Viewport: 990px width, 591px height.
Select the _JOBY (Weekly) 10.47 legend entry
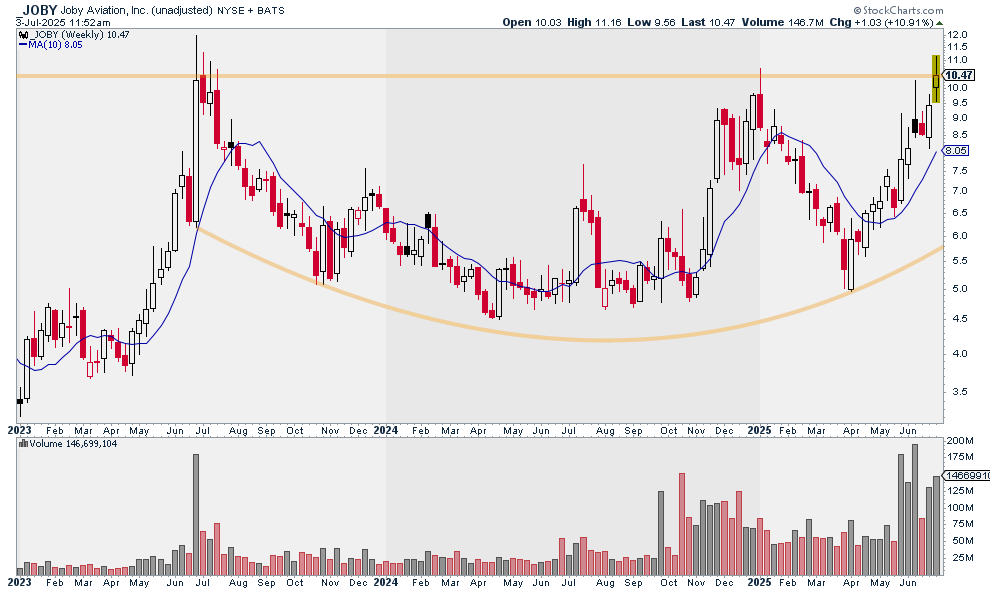coord(80,35)
